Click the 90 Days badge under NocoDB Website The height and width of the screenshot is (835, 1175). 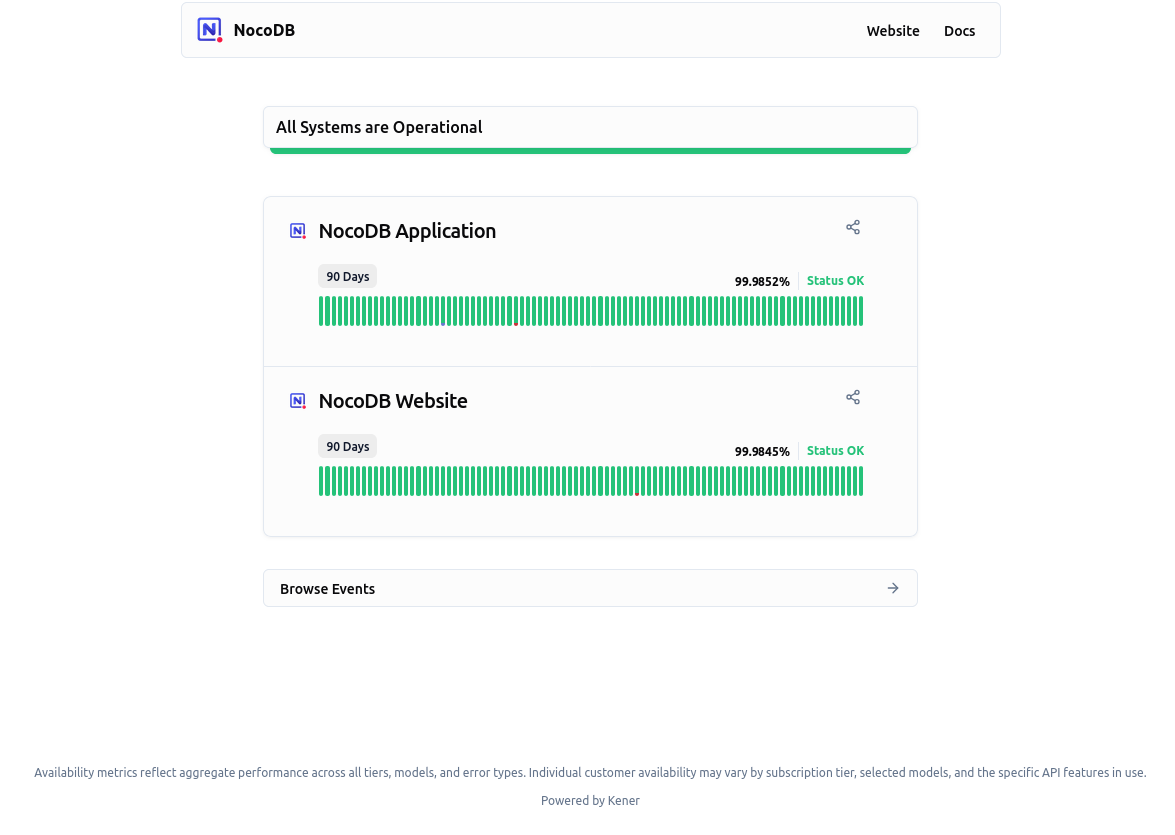[x=347, y=447]
